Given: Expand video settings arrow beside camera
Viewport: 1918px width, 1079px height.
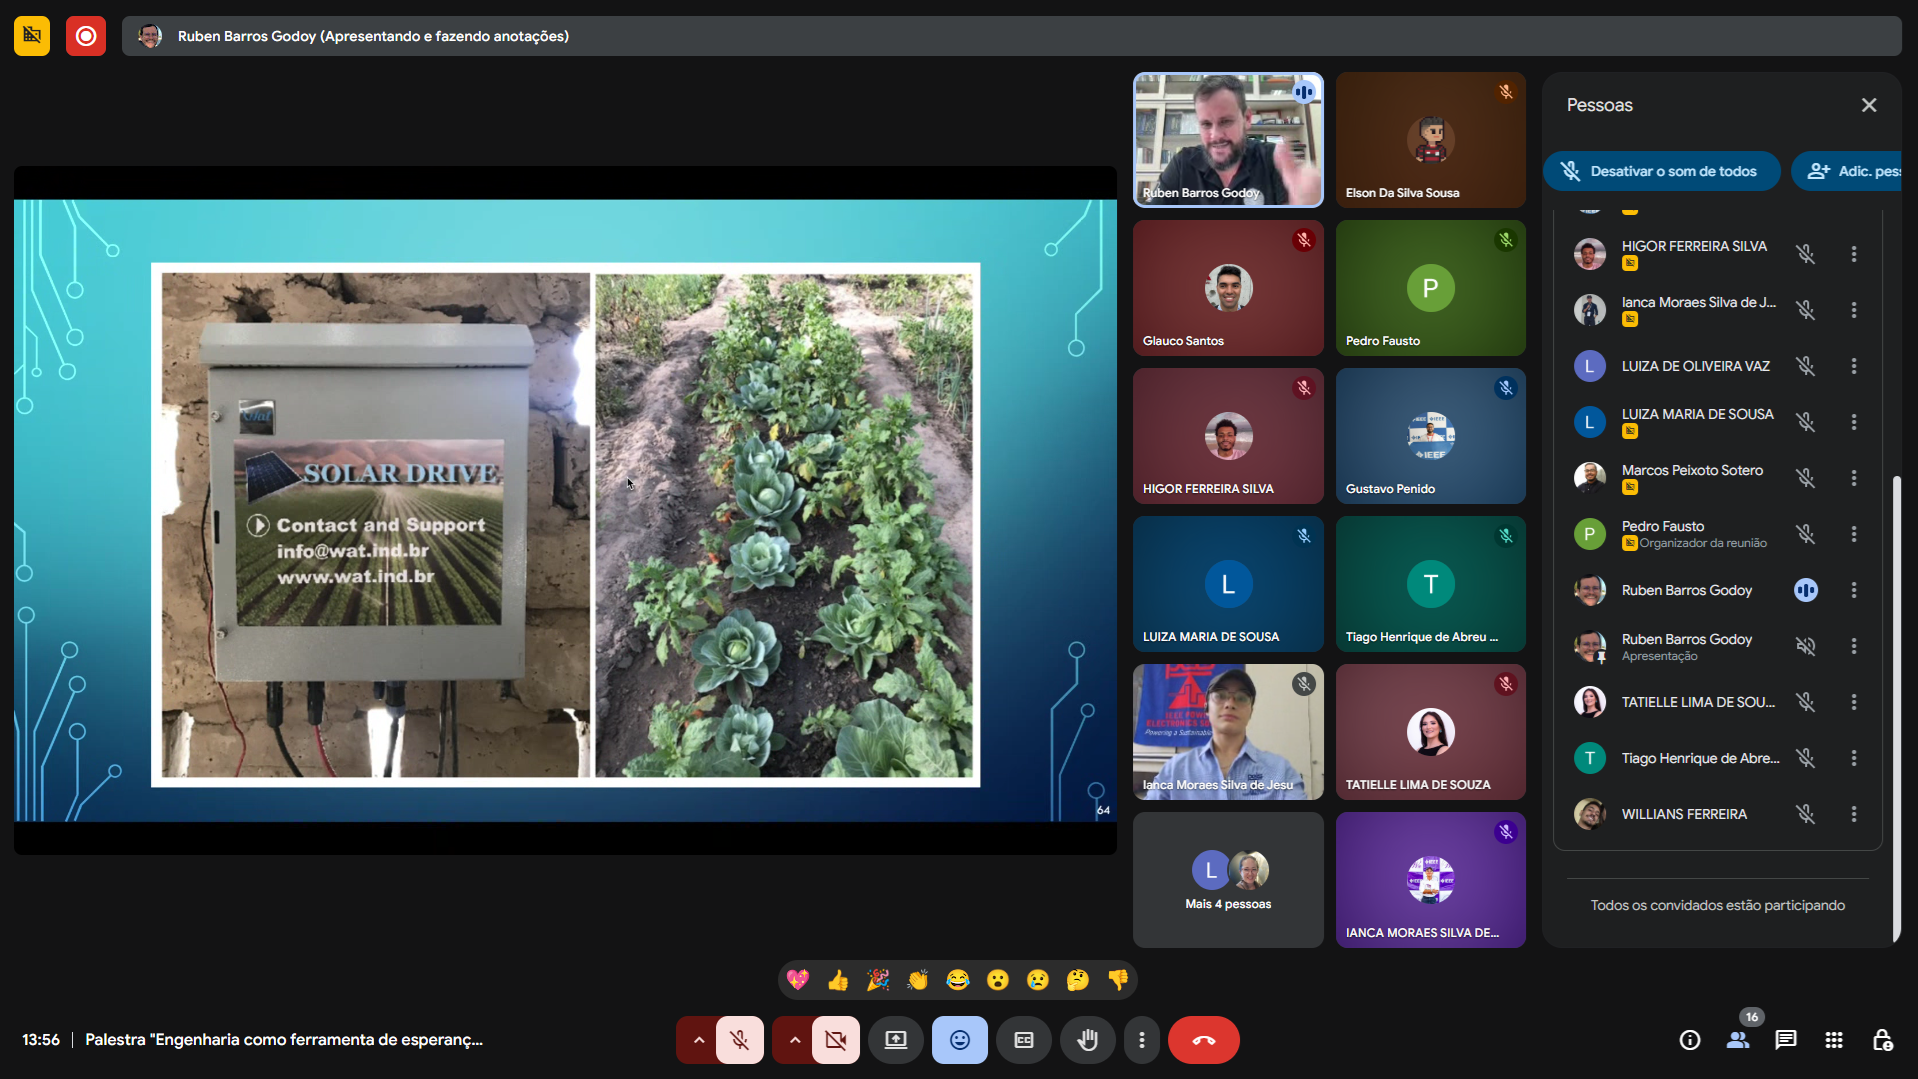Looking at the screenshot, I should click(x=794, y=1040).
